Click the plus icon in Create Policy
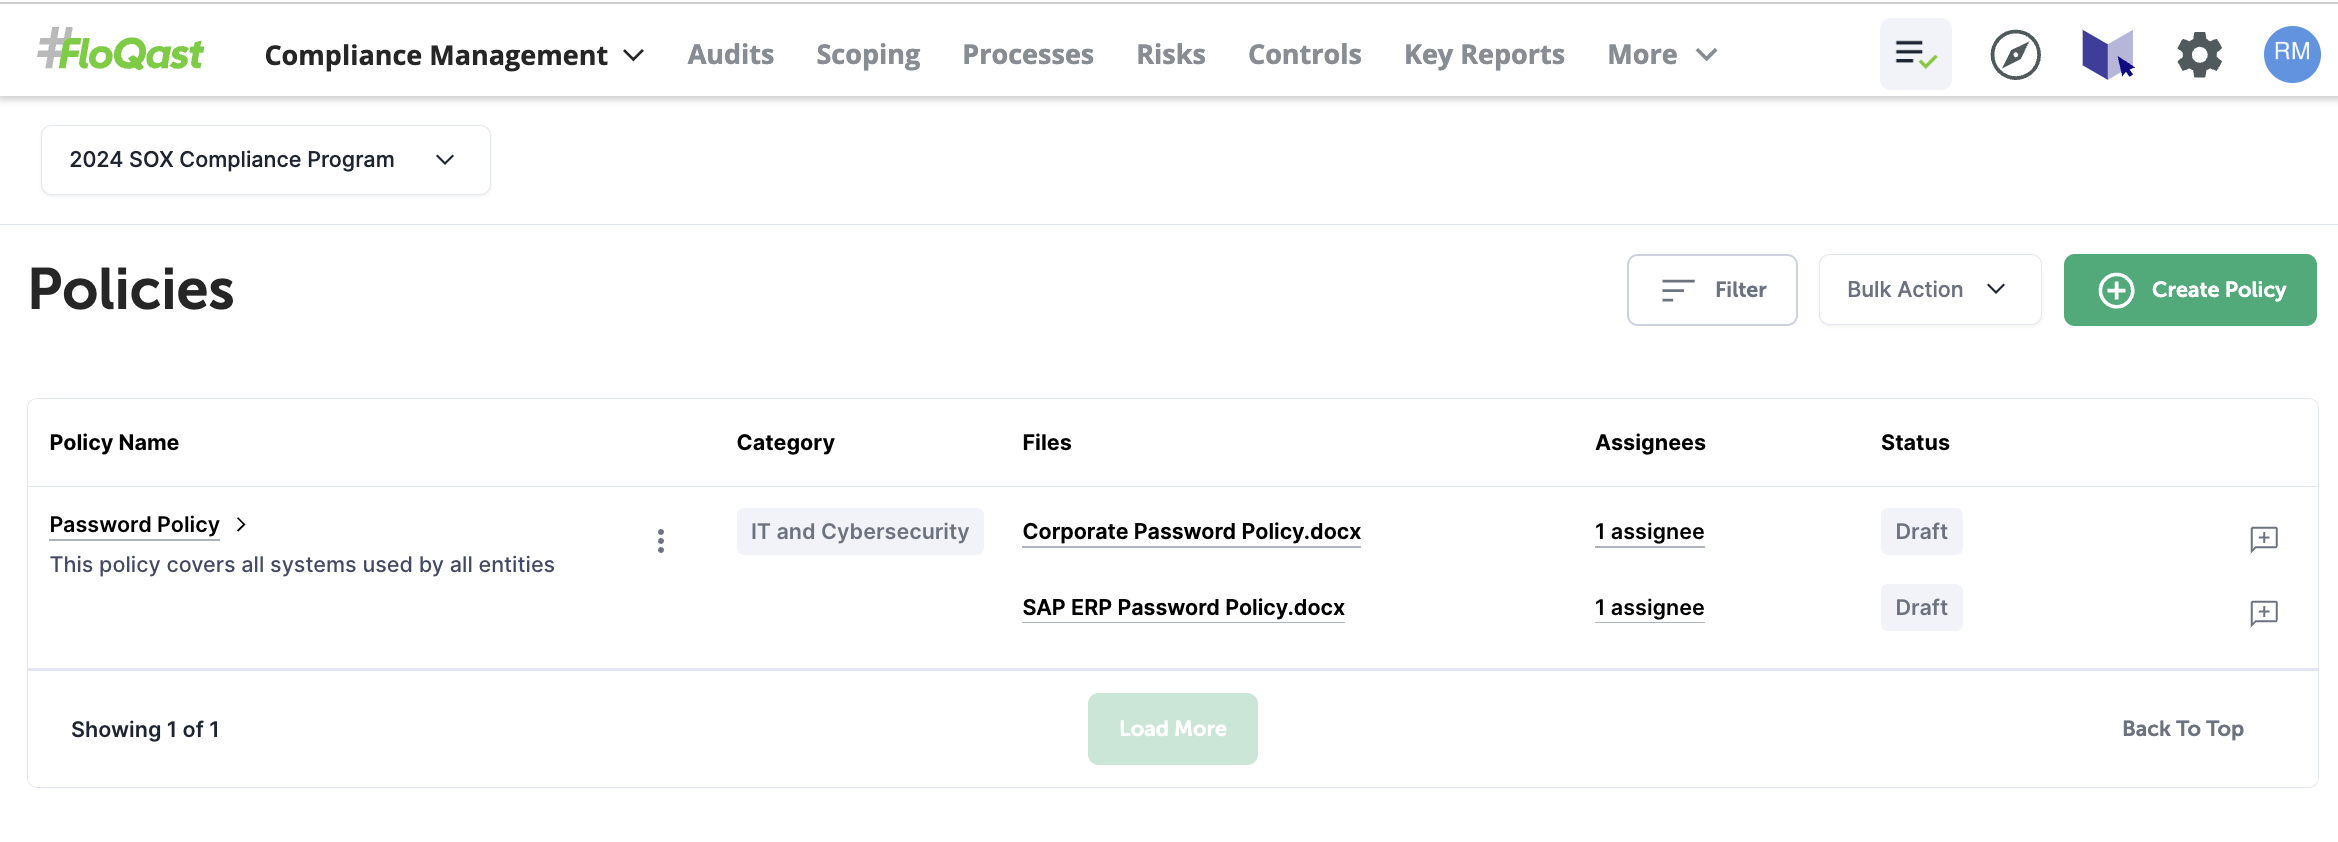Image resolution: width=2338 pixels, height=842 pixels. [x=2116, y=290]
